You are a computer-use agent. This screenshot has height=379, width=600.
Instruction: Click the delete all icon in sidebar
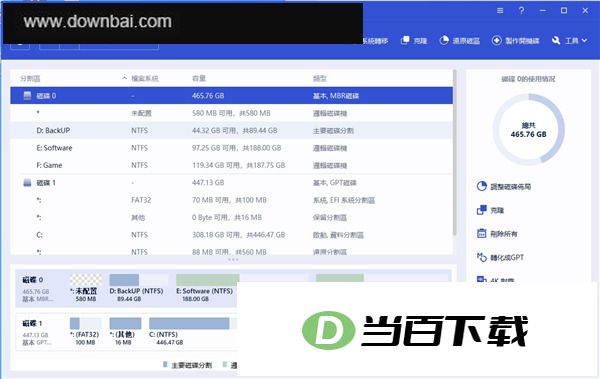(x=481, y=234)
